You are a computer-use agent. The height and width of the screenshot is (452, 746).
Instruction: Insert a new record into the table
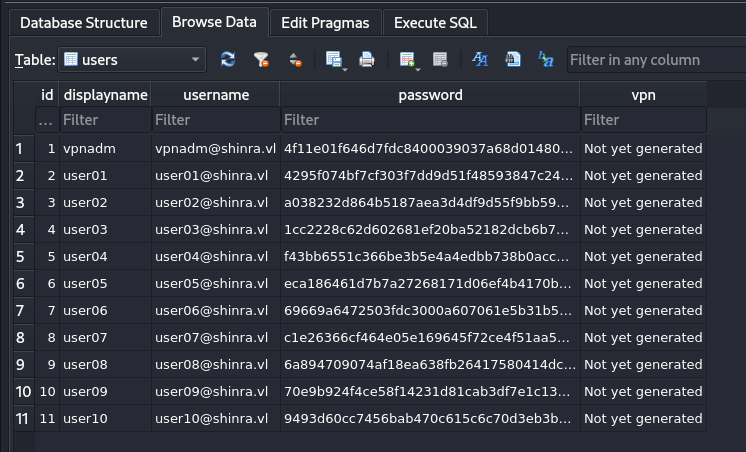pos(406,60)
